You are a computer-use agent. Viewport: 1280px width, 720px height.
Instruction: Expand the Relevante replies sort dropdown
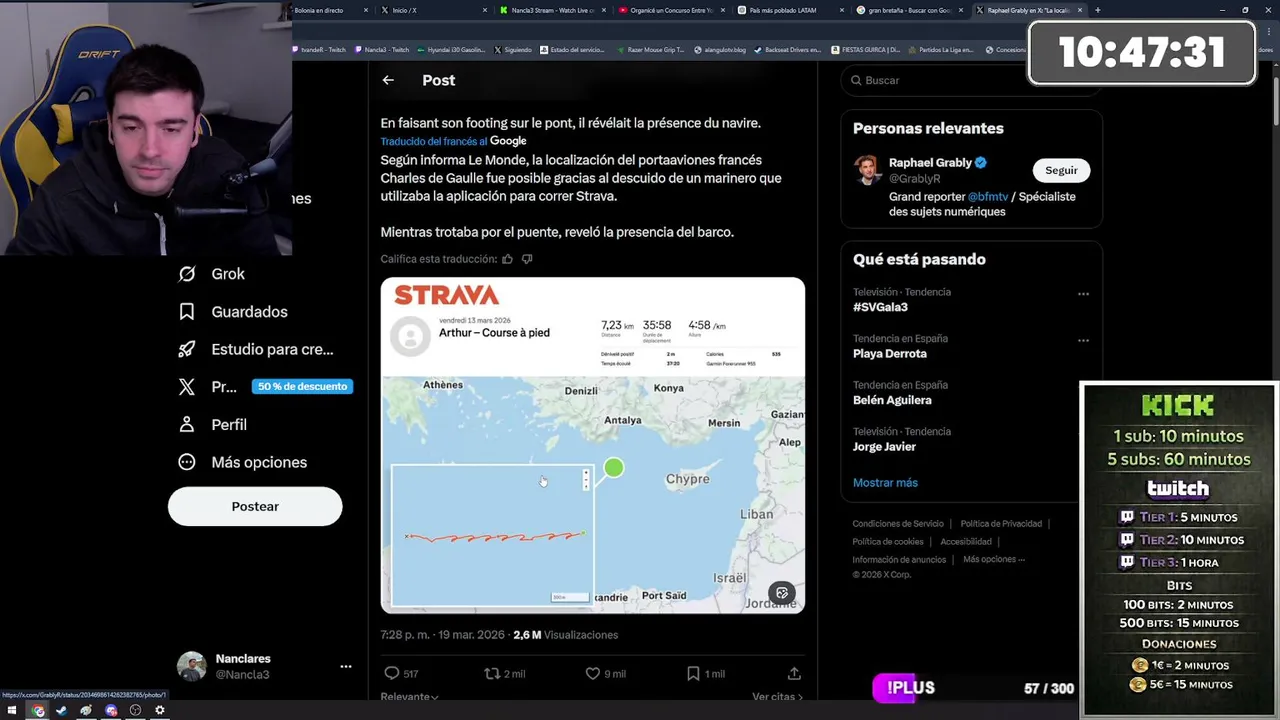point(409,696)
